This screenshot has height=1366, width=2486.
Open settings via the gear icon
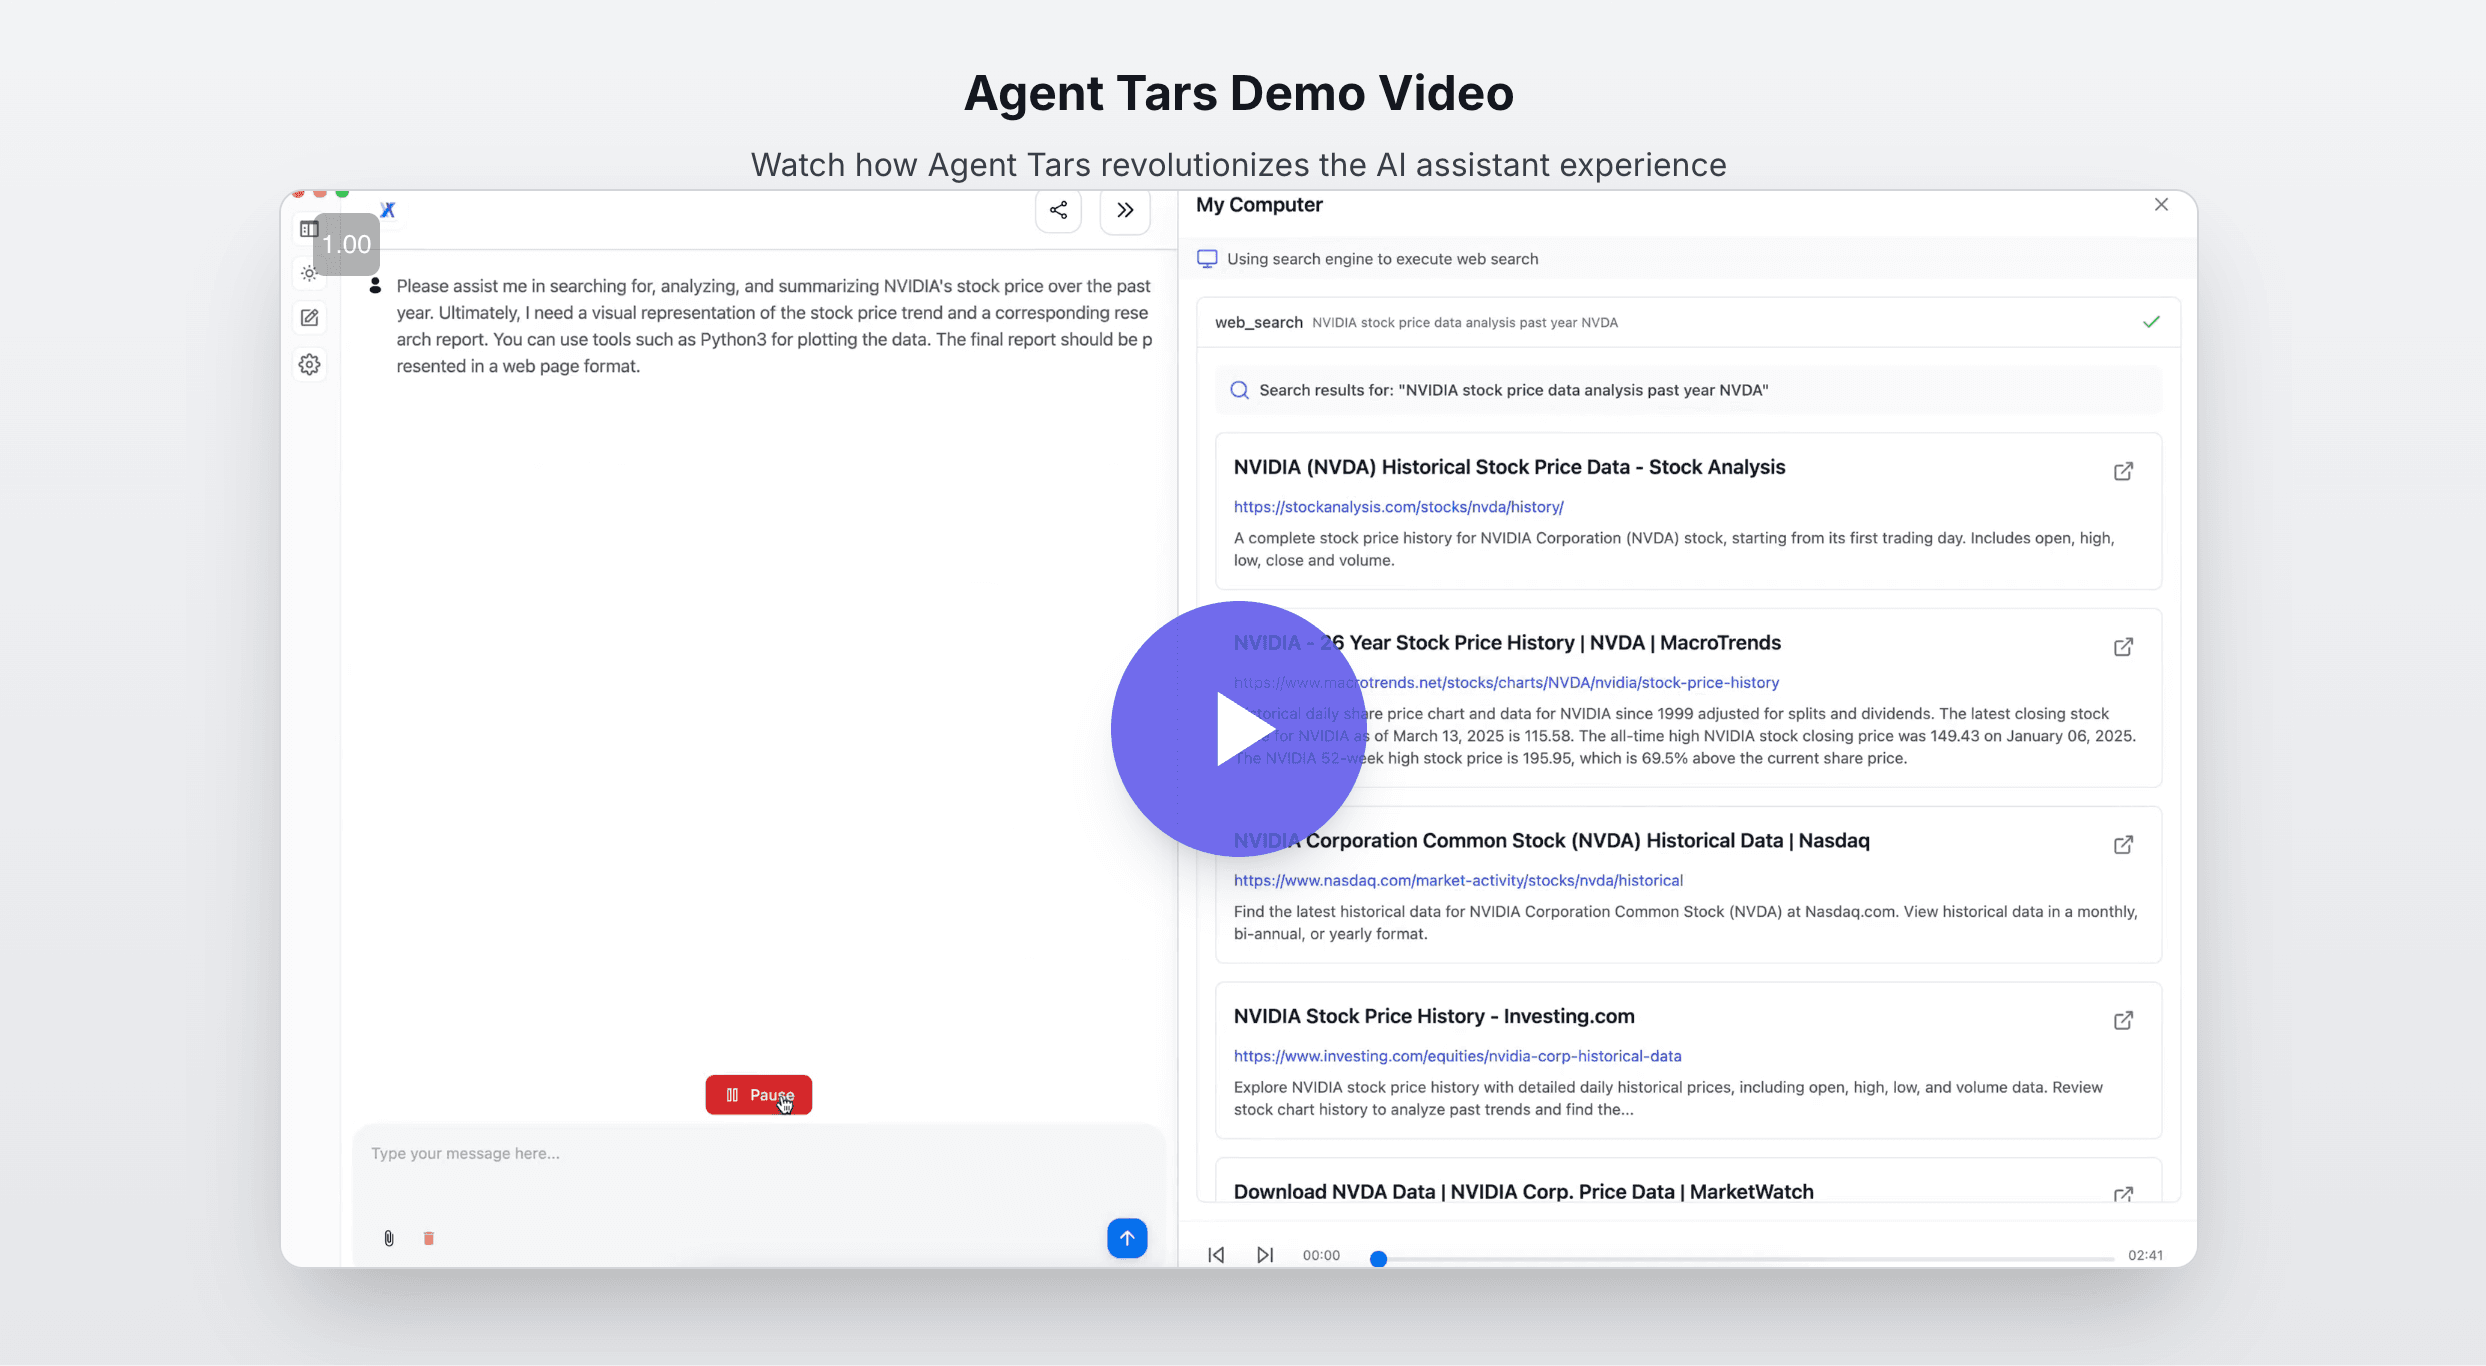pyautogui.click(x=309, y=364)
